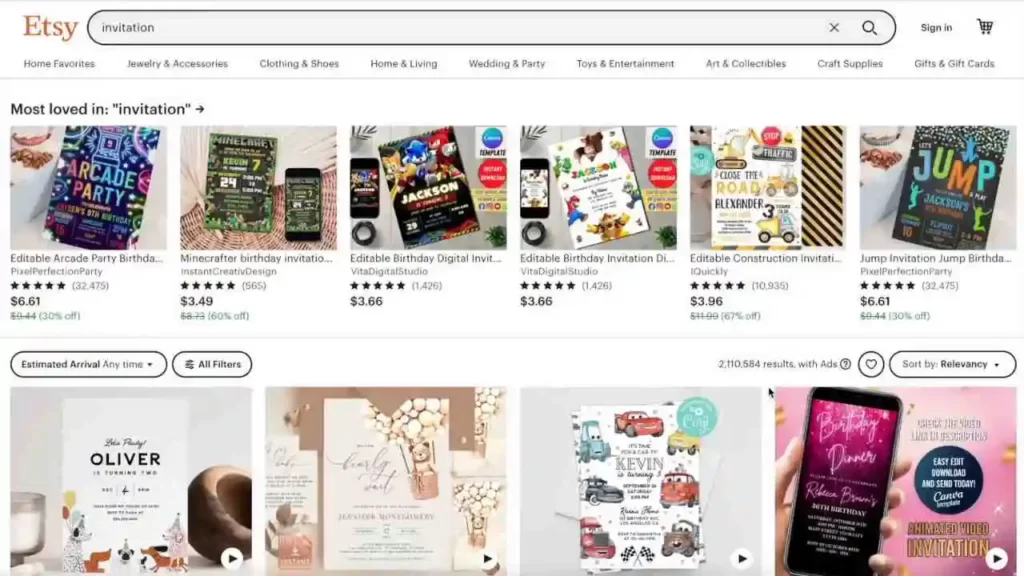Click the 67% off discount text
This screenshot has width=1024, height=576.
740,316
